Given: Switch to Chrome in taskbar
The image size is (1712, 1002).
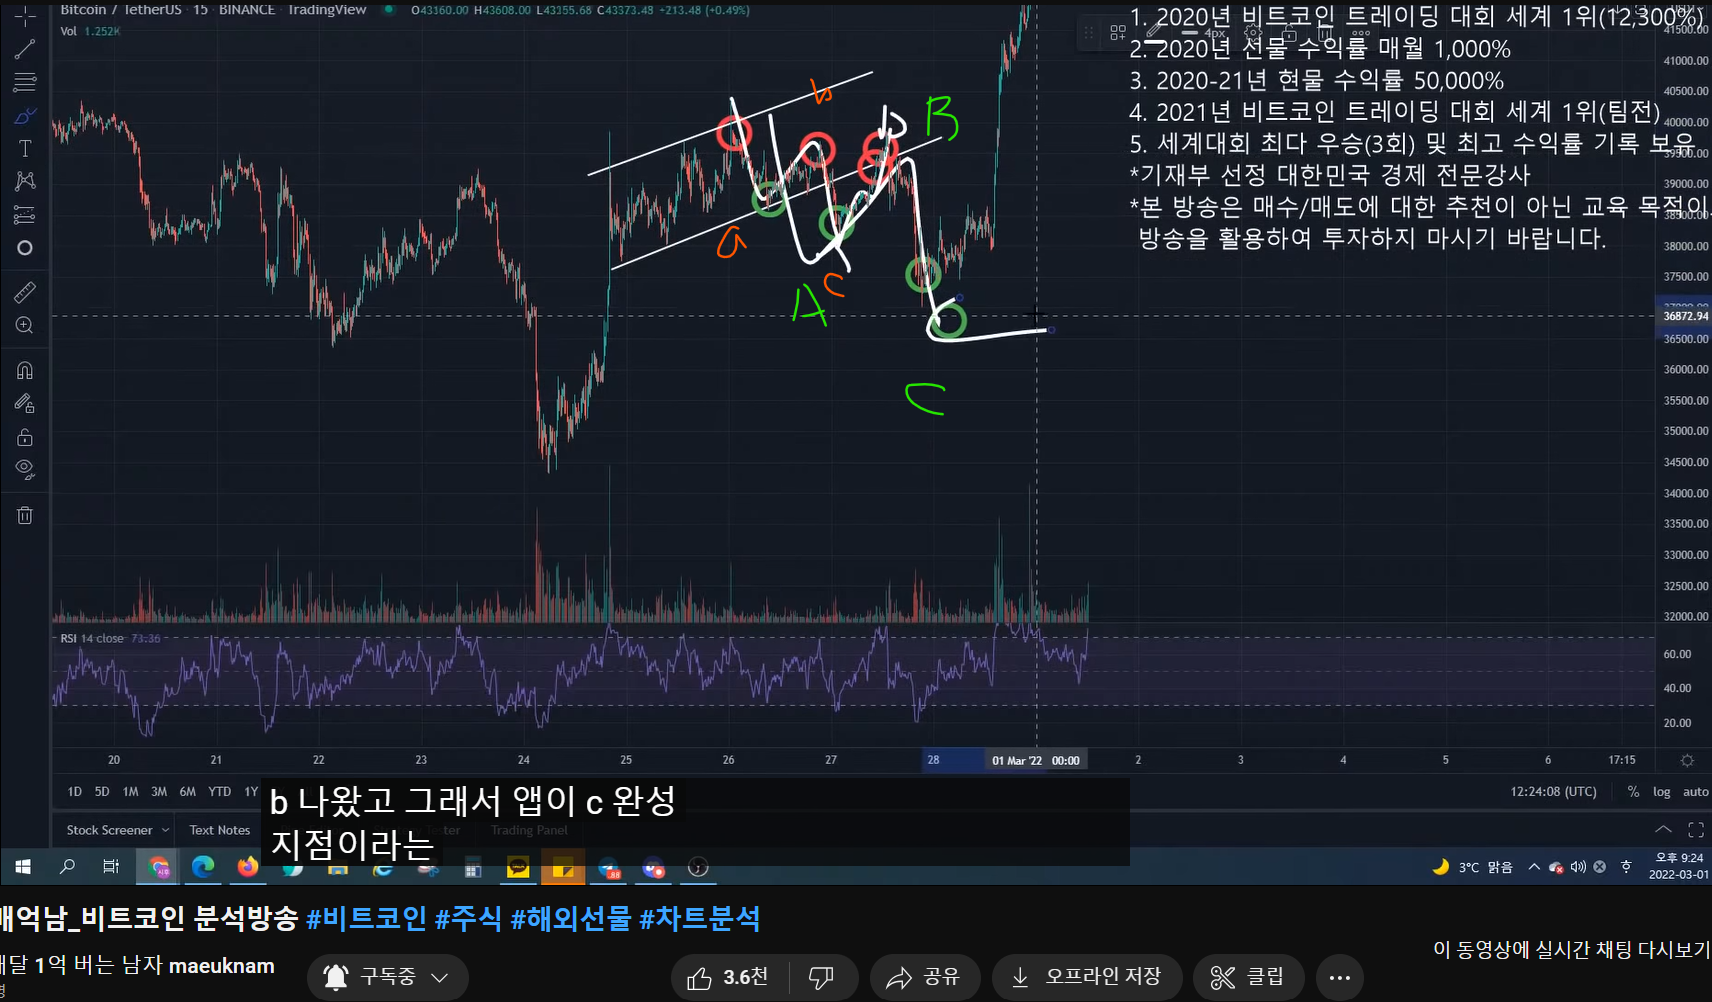Looking at the screenshot, I should point(159,867).
